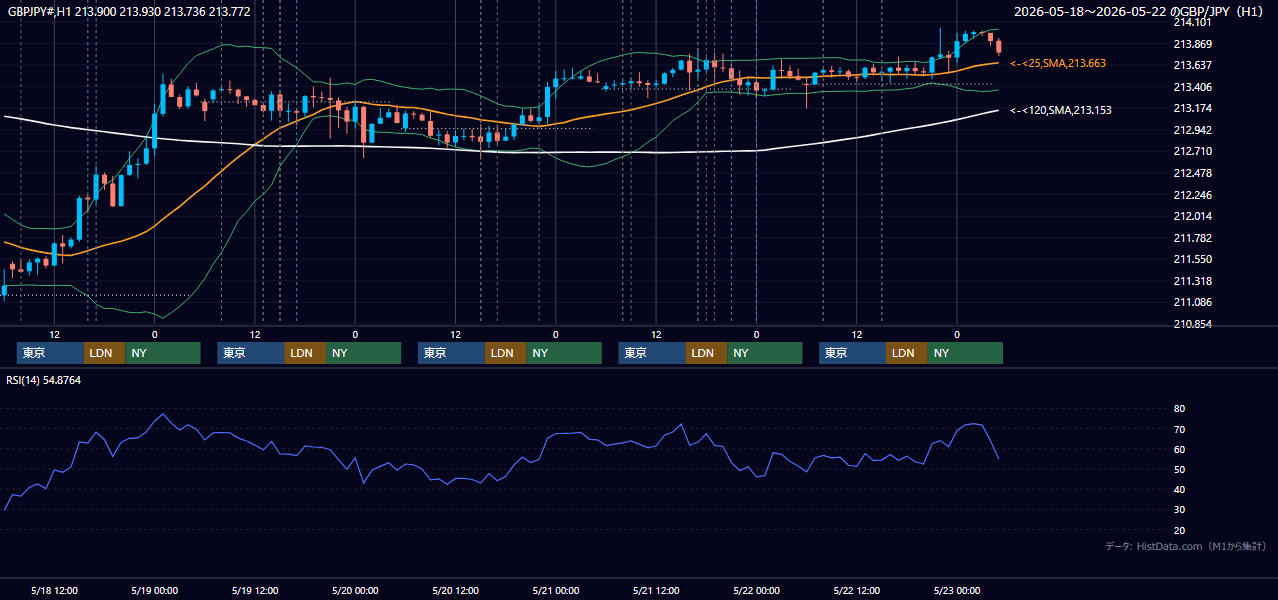
Task: Select the RSI scale value 40
Action: tap(1179, 489)
